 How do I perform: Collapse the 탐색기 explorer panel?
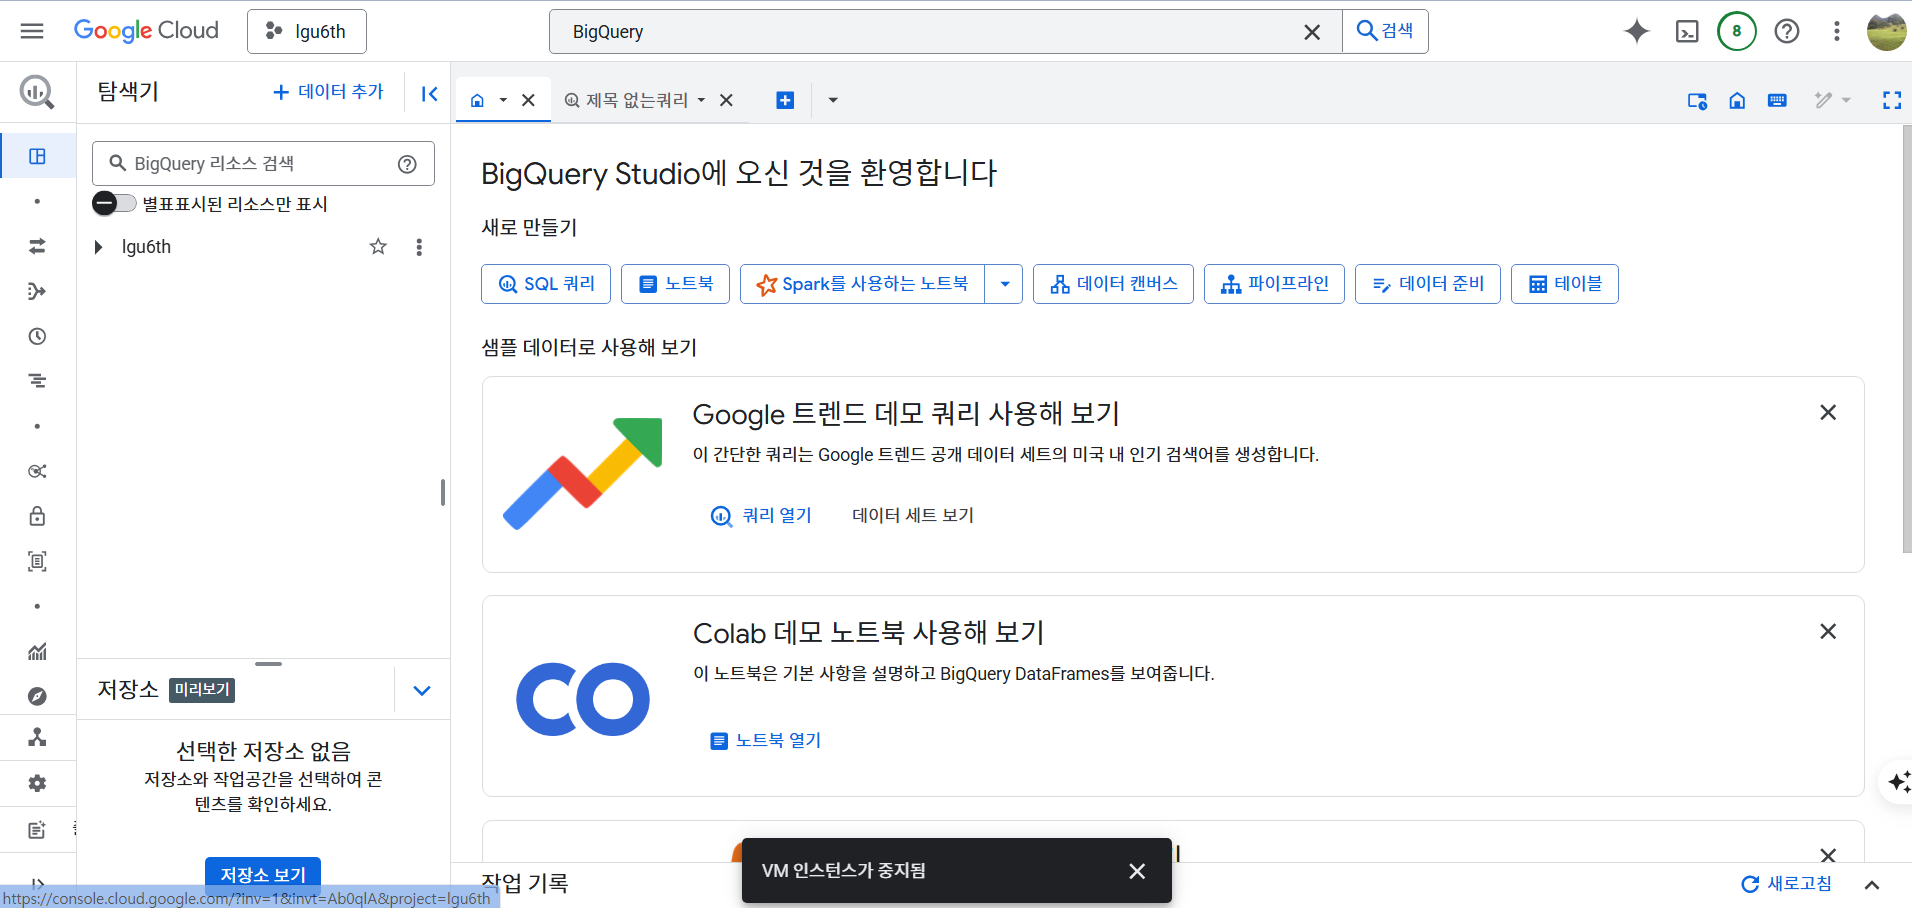(x=430, y=93)
